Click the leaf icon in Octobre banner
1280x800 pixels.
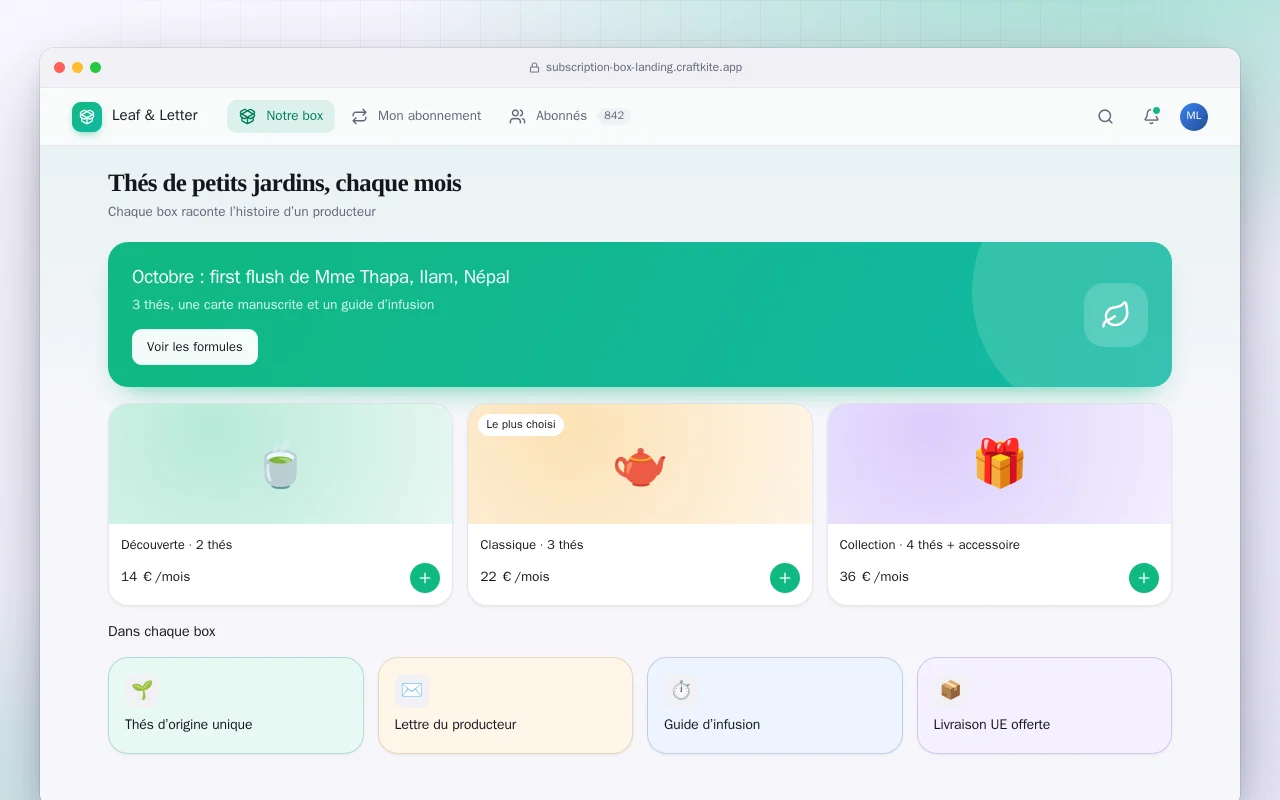(1116, 315)
